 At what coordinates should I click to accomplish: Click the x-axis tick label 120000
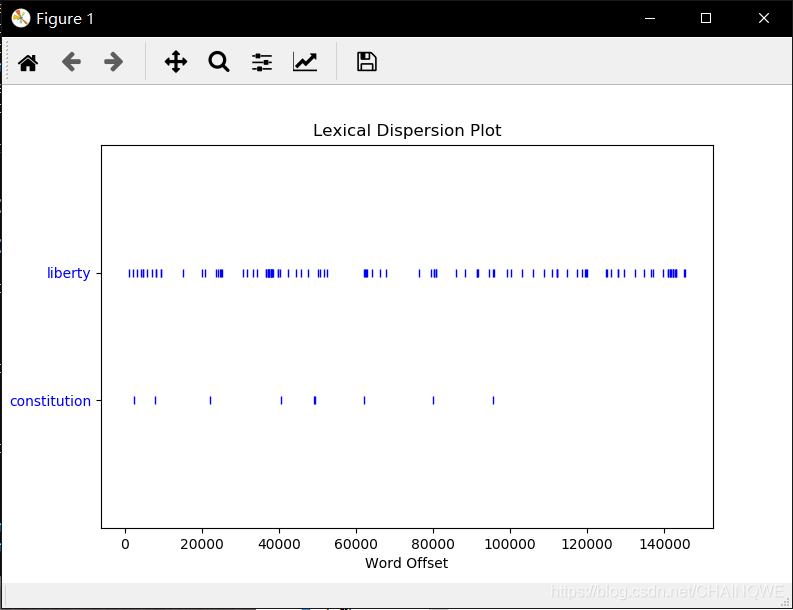[587, 544]
